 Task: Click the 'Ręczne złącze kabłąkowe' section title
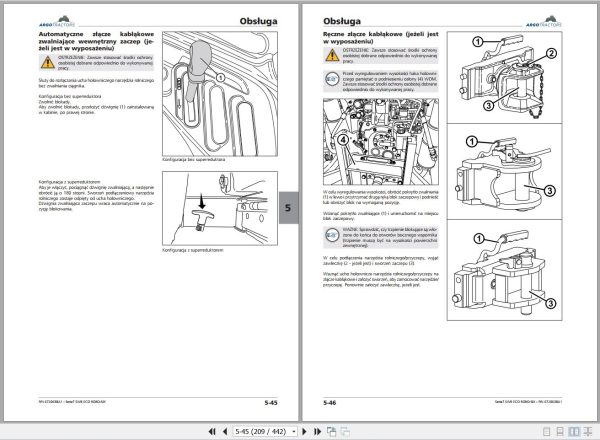(x=381, y=37)
